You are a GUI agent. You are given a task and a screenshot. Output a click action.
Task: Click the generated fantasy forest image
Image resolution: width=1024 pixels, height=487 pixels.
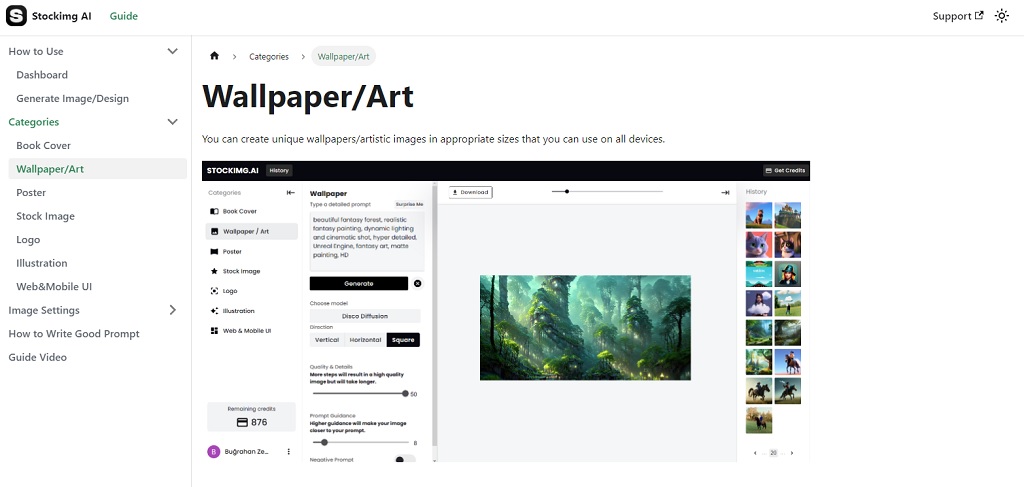585,327
